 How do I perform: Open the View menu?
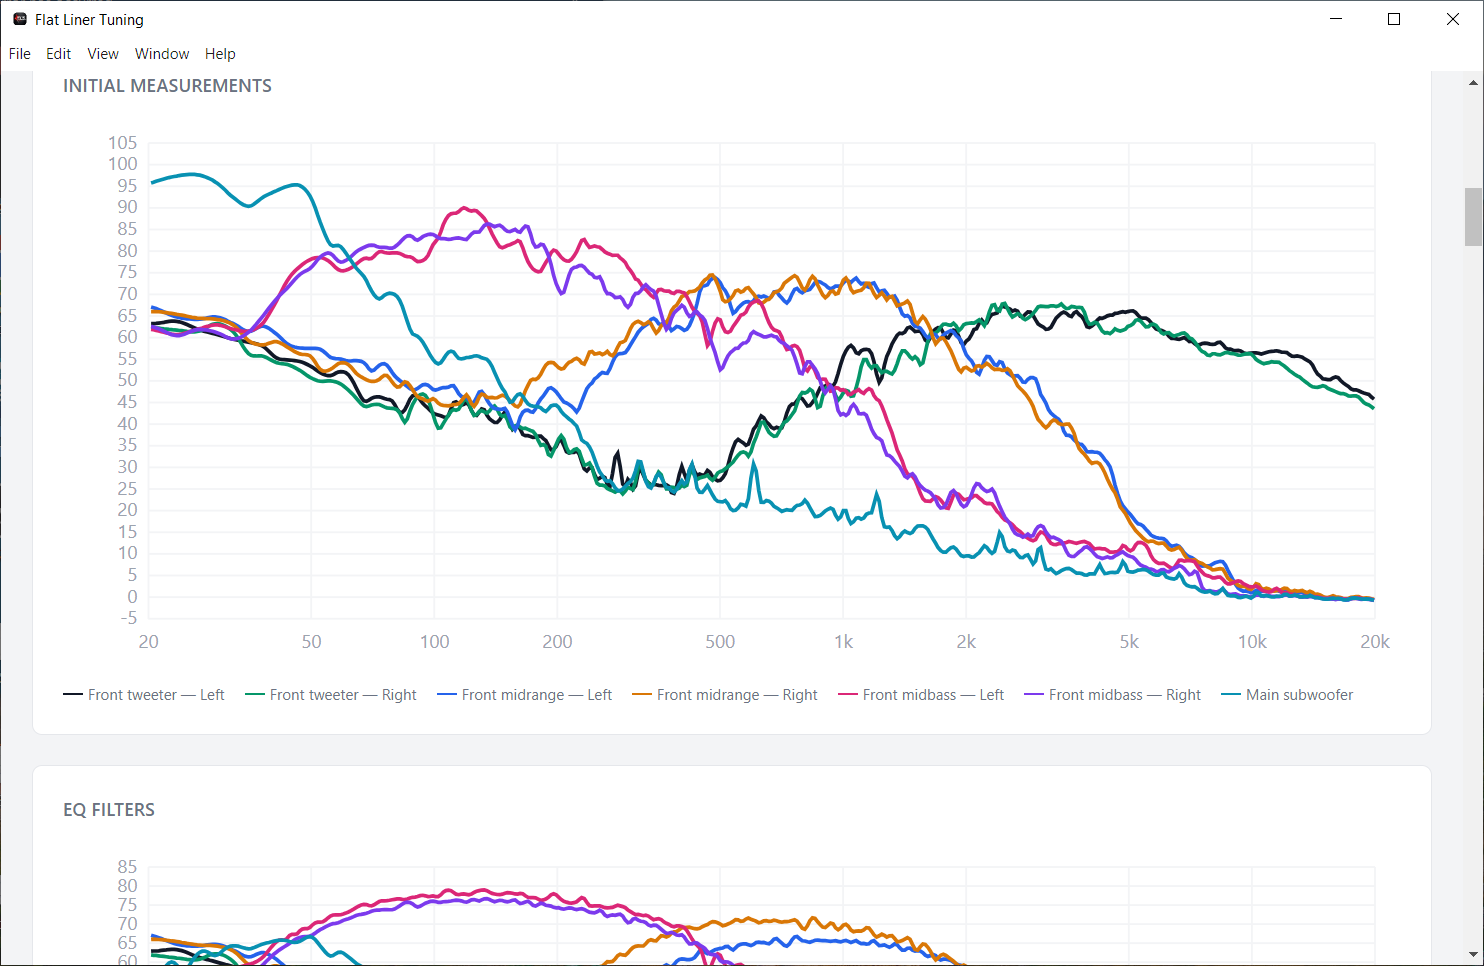103,54
